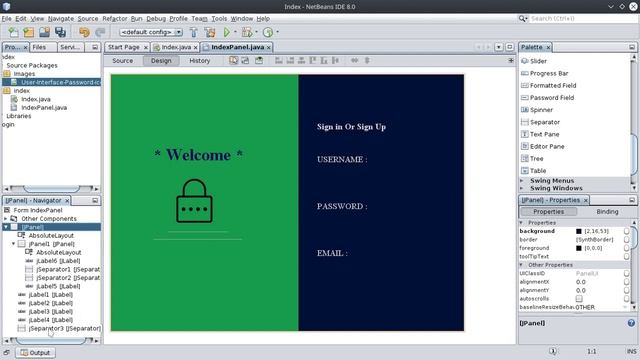
Task: Open the Tools menu
Action: (x=219, y=18)
